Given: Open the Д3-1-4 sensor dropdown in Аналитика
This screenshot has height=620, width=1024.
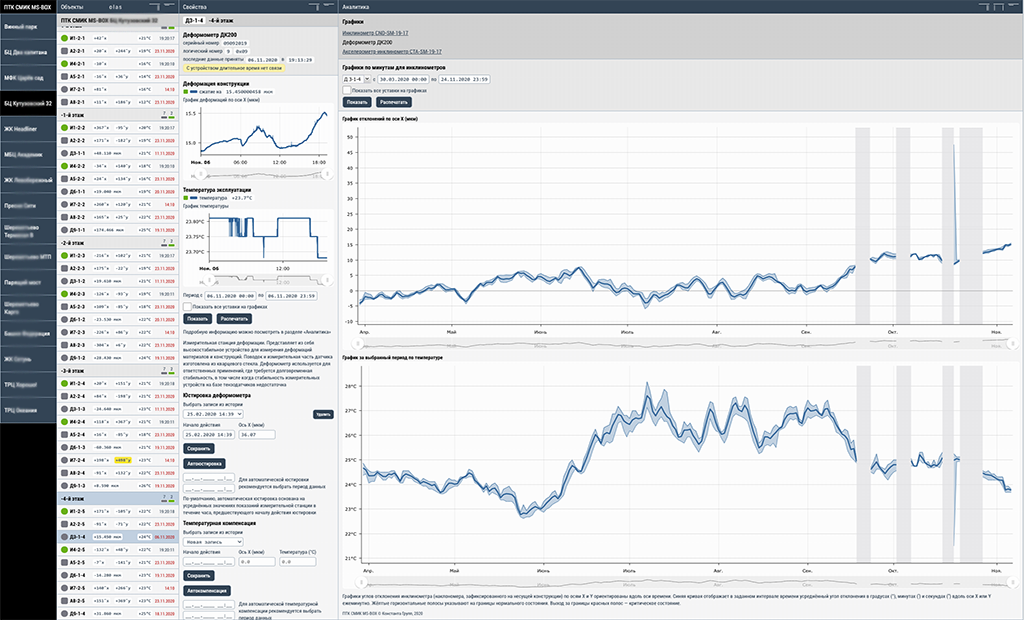Looking at the screenshot, I should tap(356, 78).
